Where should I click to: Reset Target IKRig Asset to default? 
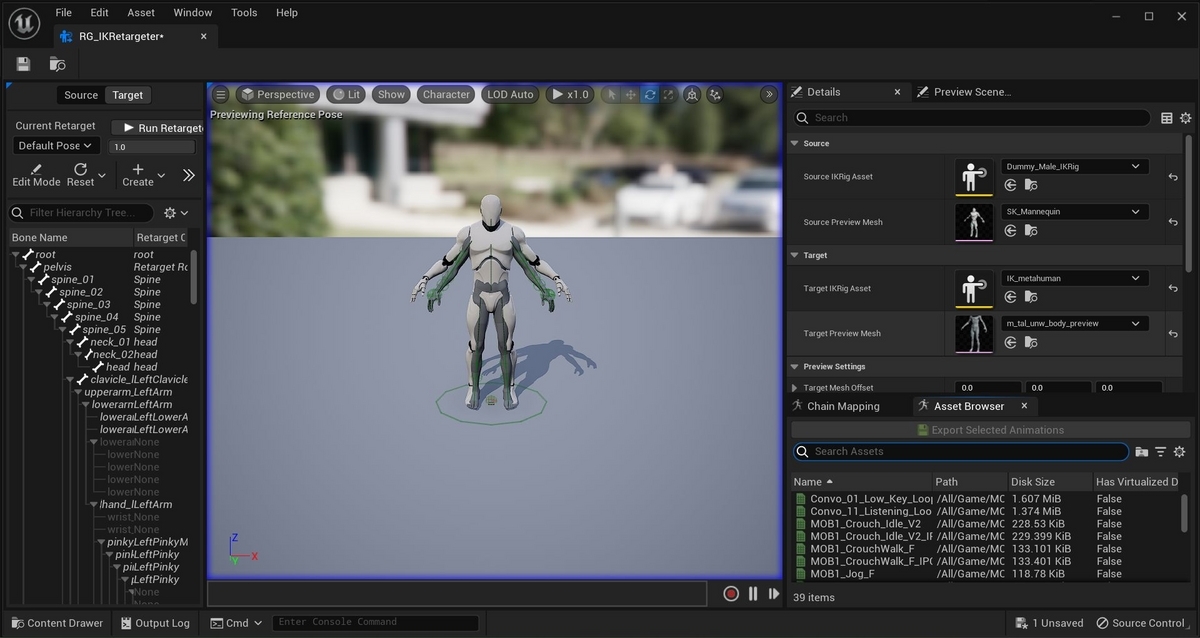1173,288
